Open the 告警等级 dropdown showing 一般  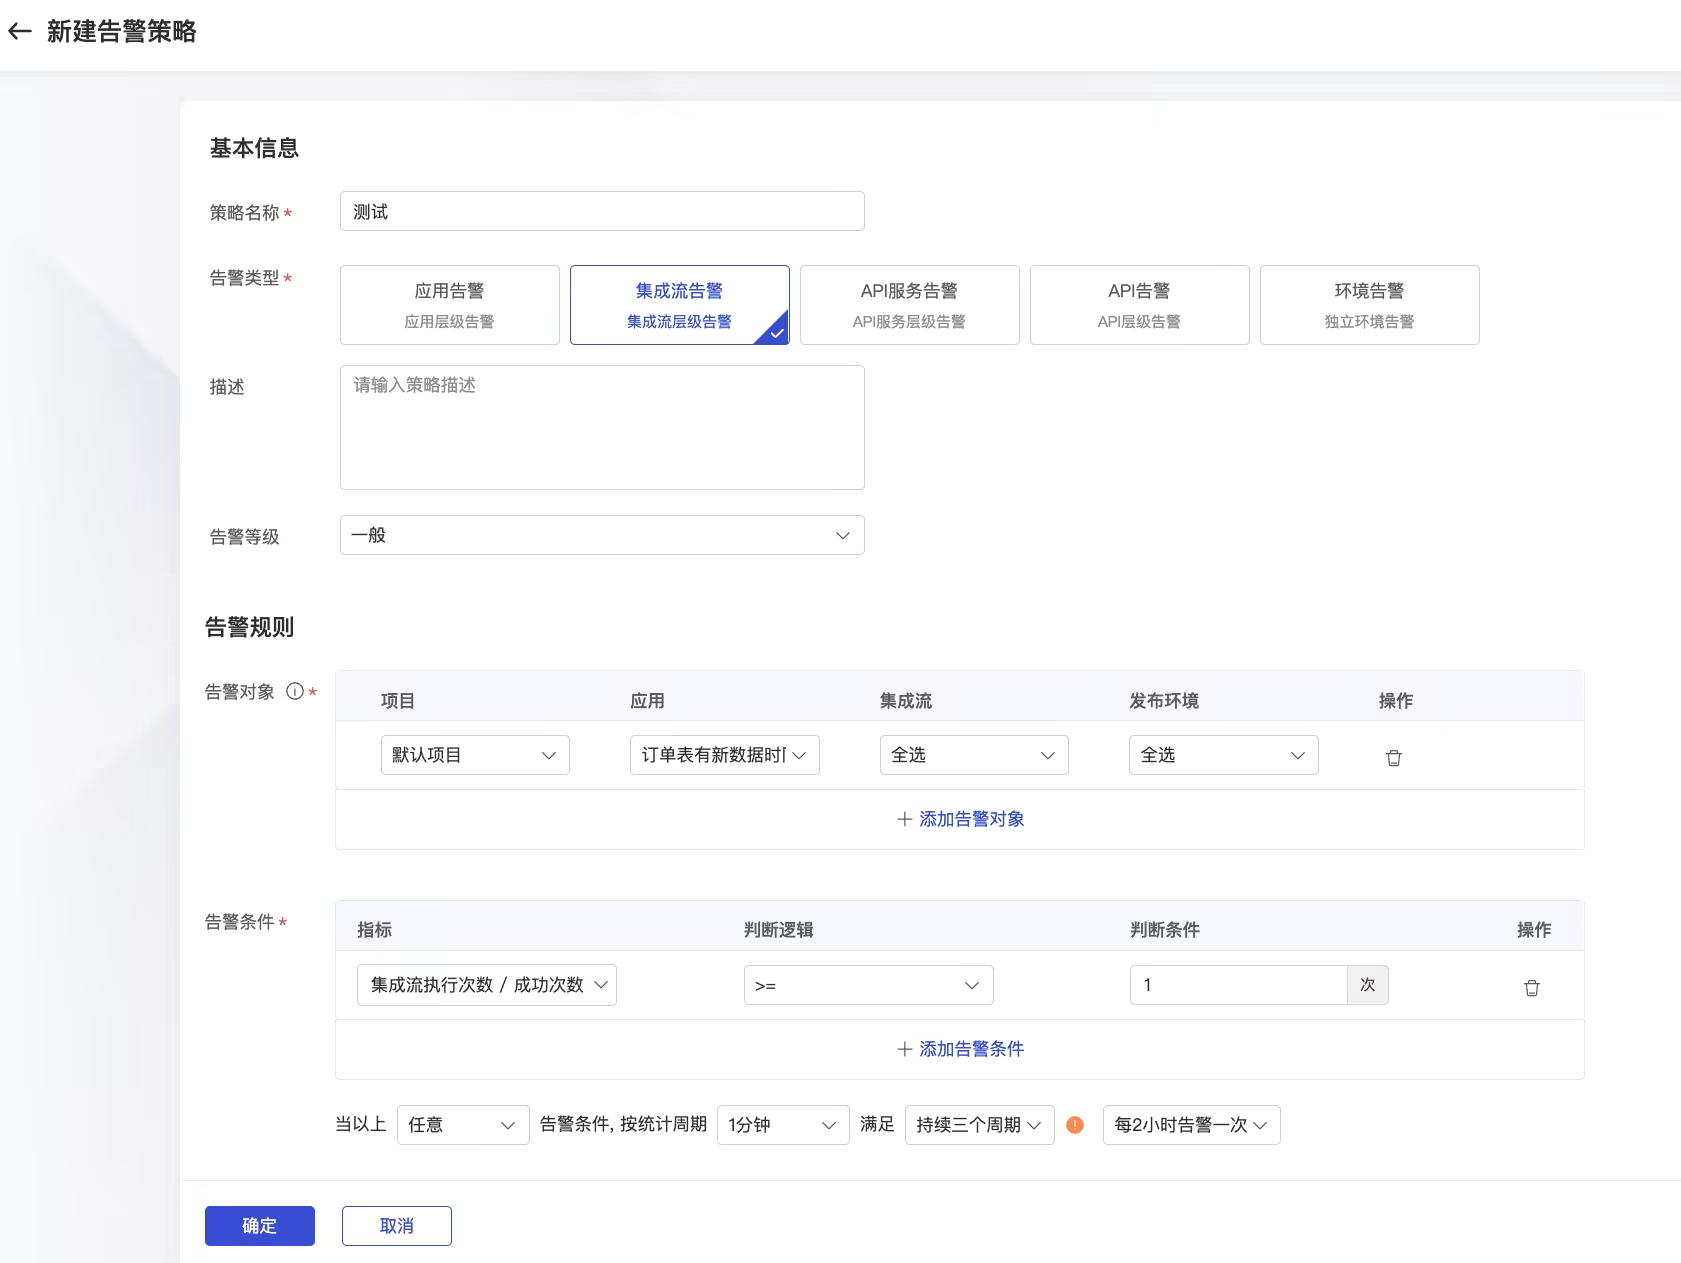tap(601, 535)
